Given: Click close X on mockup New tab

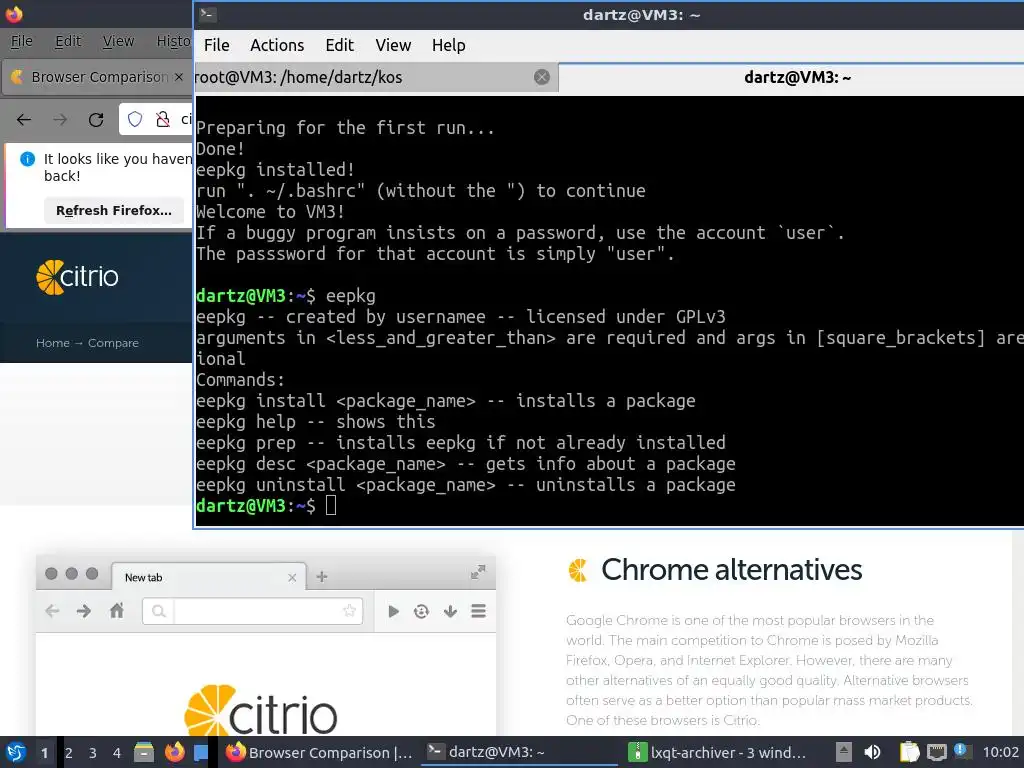Looking at the screenshot, I should pos(292,577).
